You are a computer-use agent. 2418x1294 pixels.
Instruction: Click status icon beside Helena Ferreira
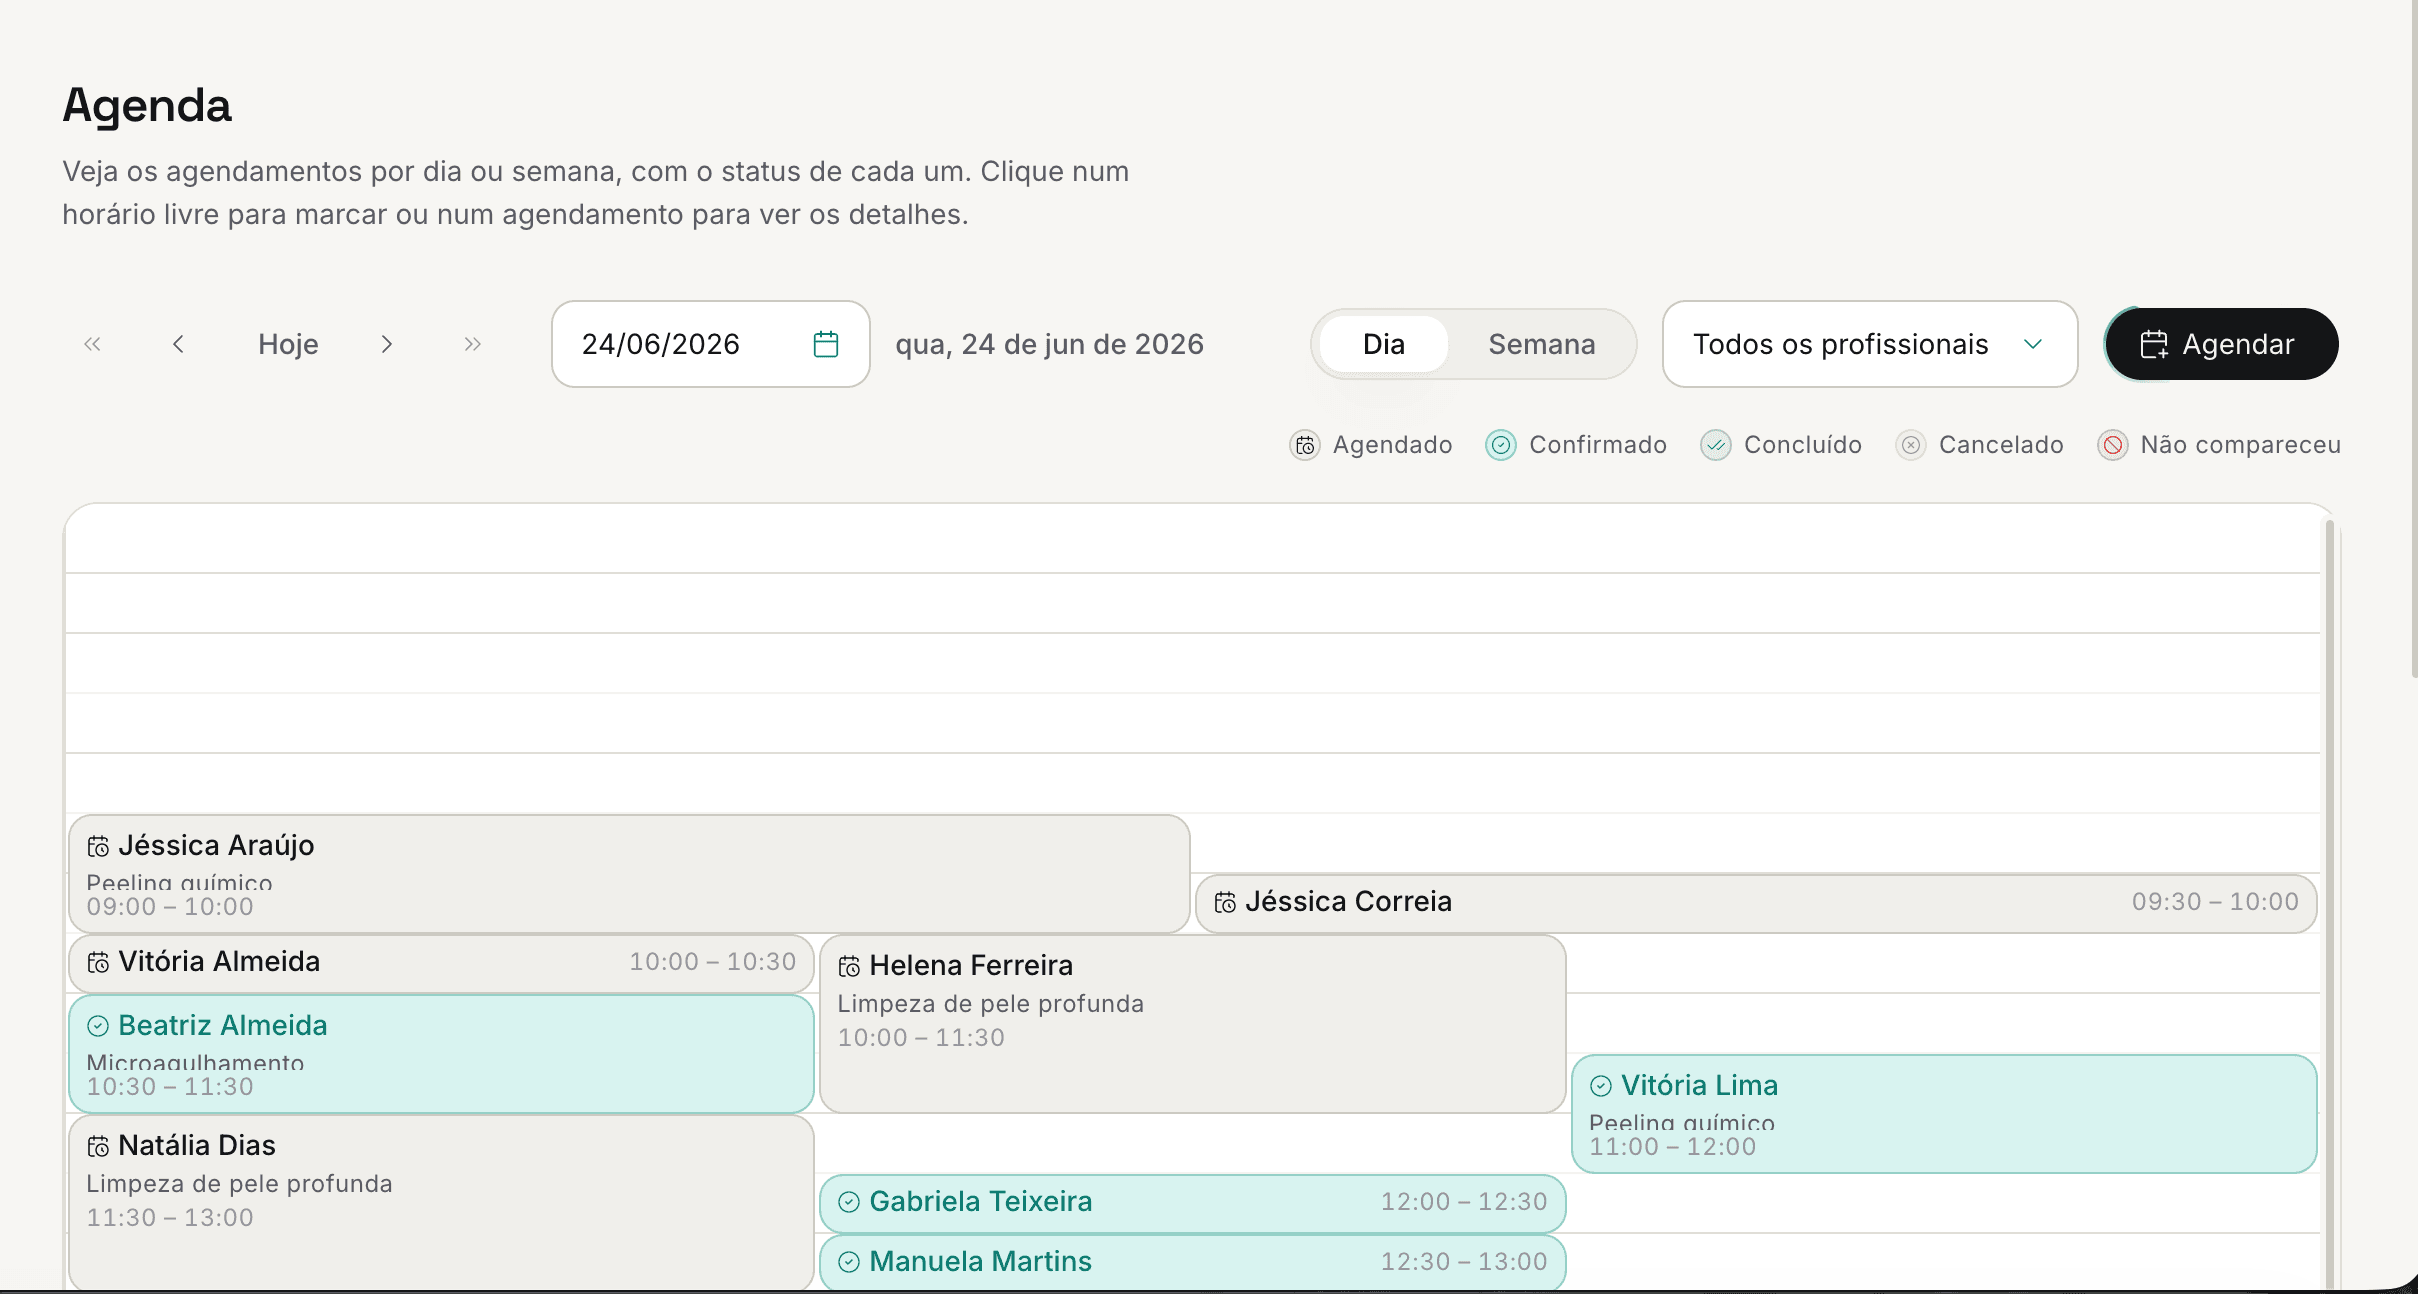click(849, 967)
